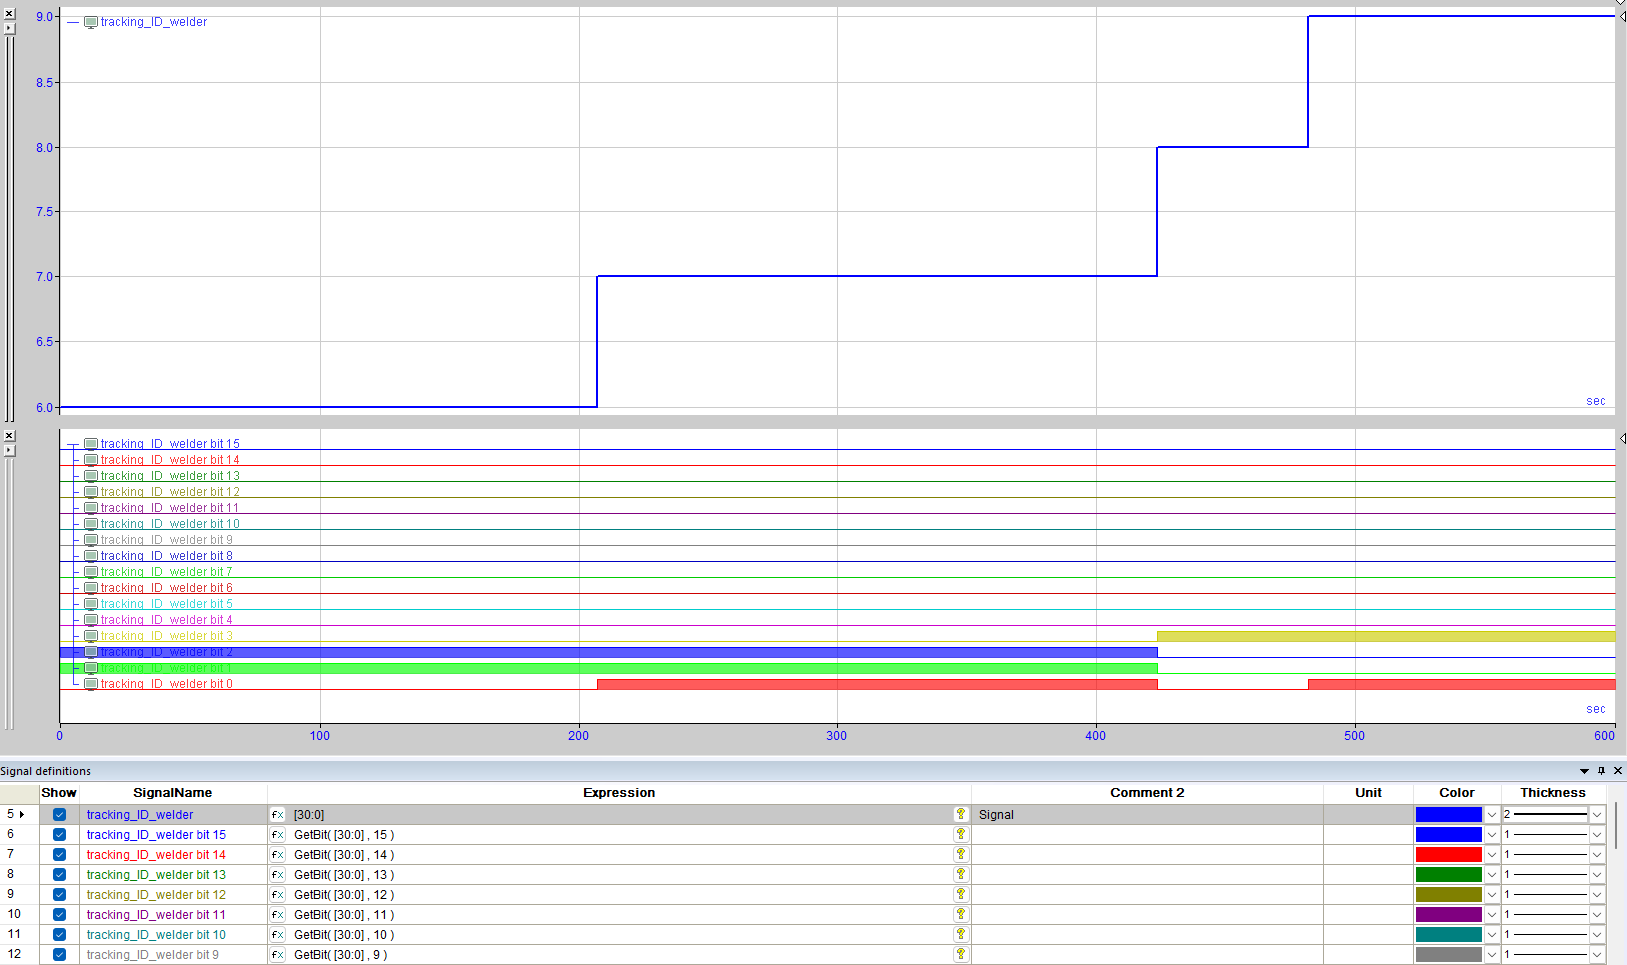Click fx icon in bit 10 row
The height and width of the screenshot is (965, 1627).
[x=278, y=935]
